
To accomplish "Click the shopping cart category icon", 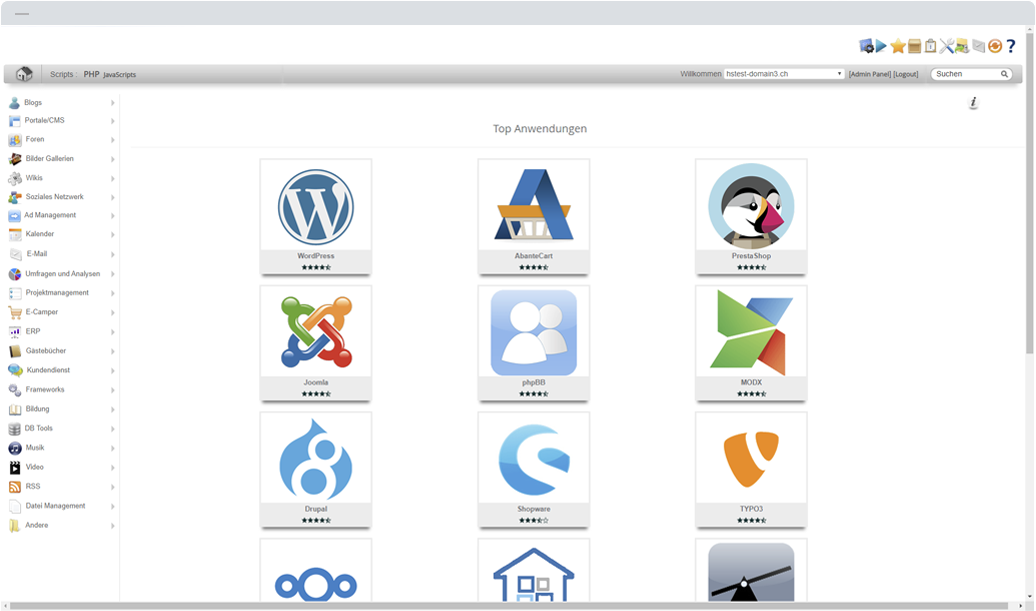I will pyautogui.click(x=15, y=312).
